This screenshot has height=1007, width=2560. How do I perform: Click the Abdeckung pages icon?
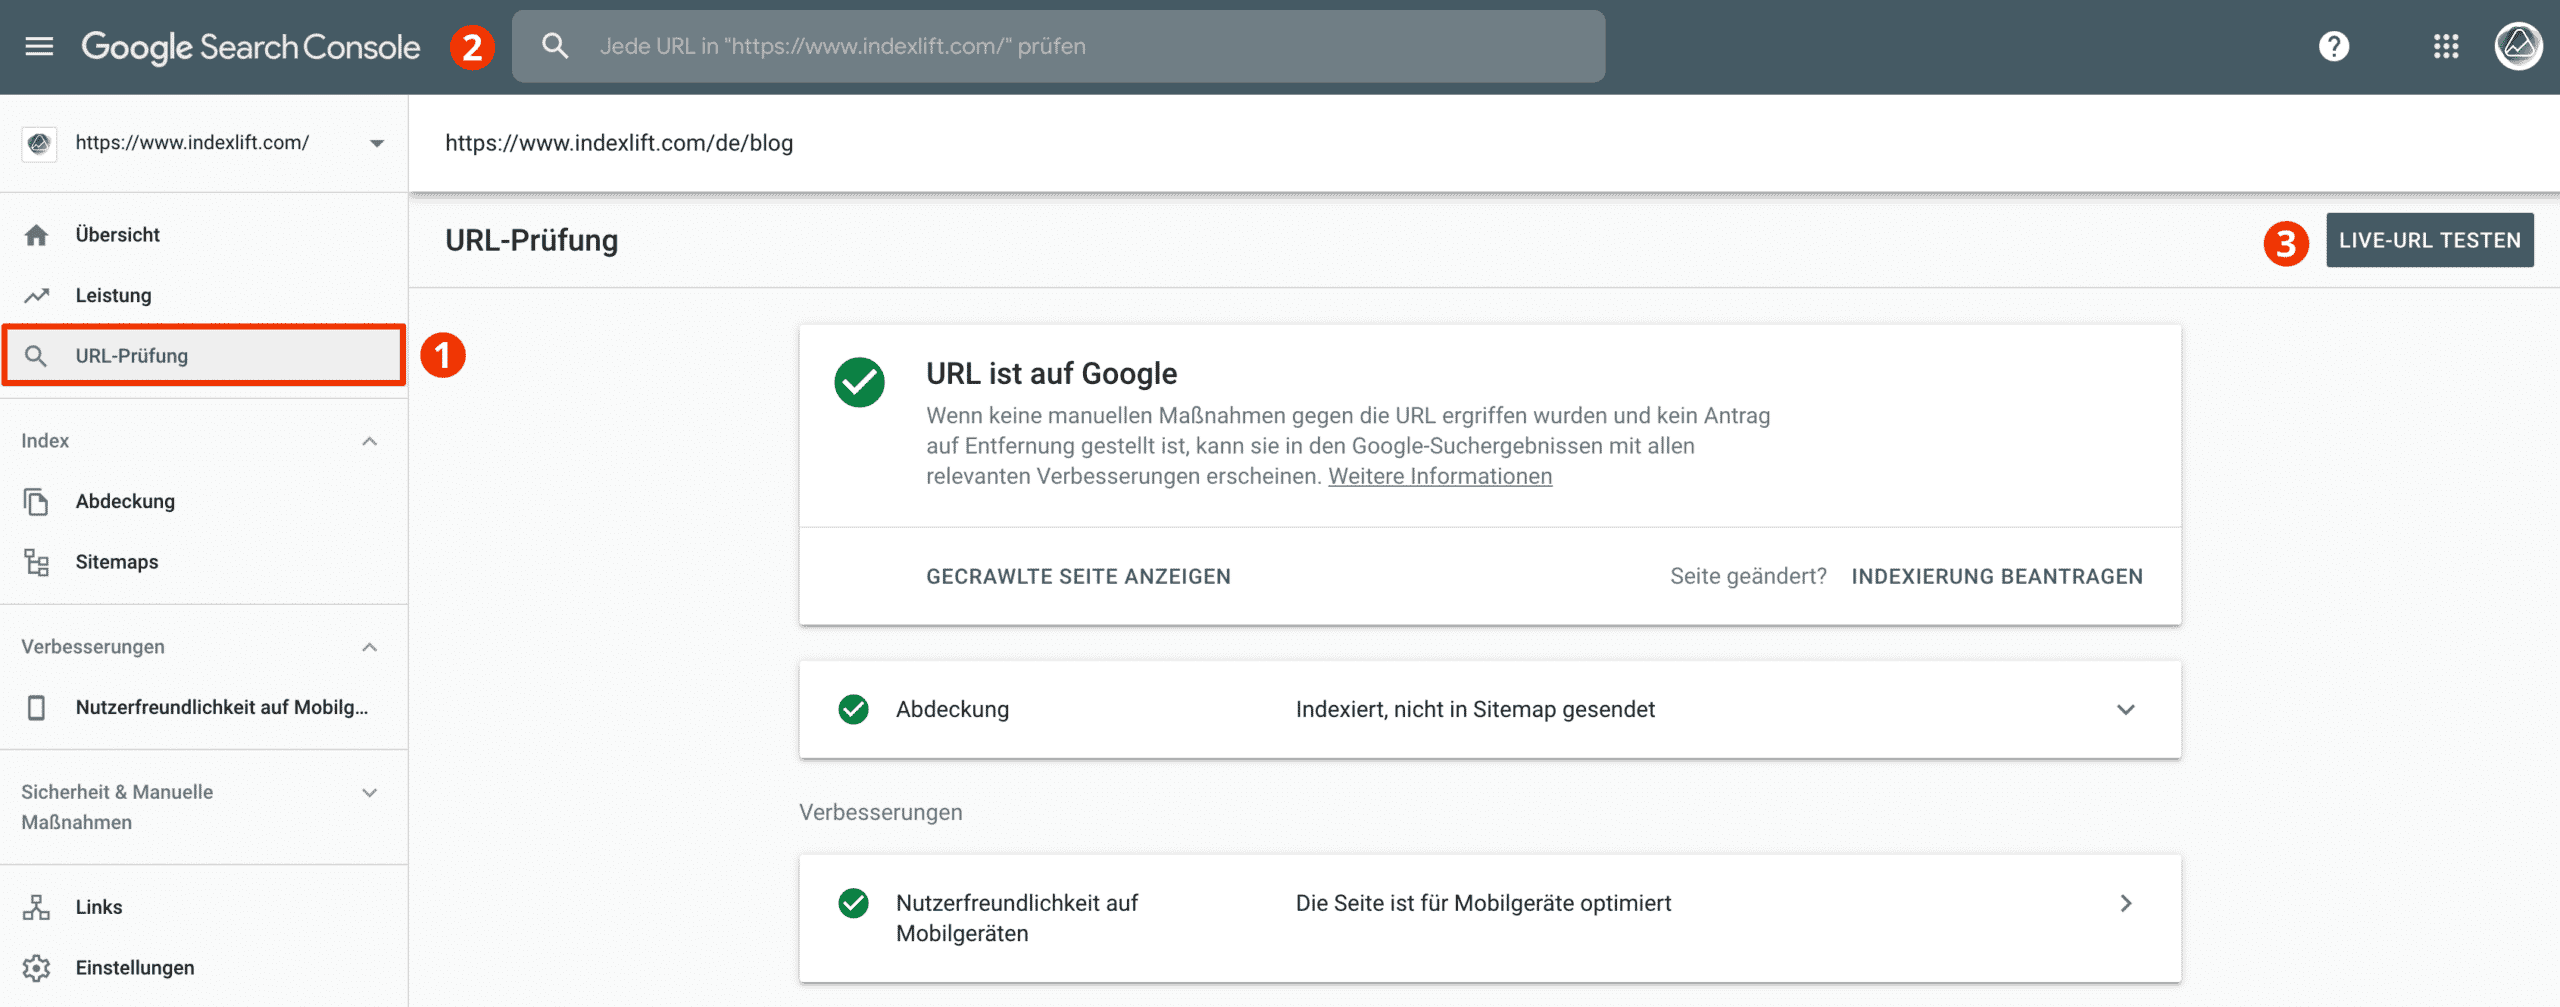click(x=36, y=502)
